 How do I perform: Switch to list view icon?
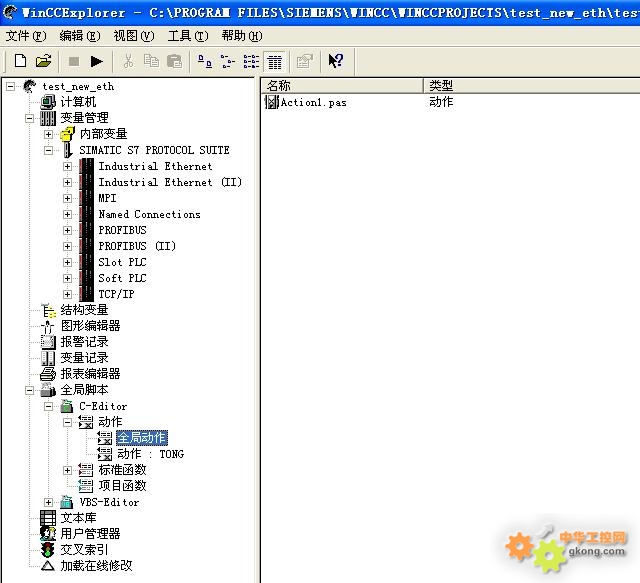pyautogui.click(x=251, y=61)
